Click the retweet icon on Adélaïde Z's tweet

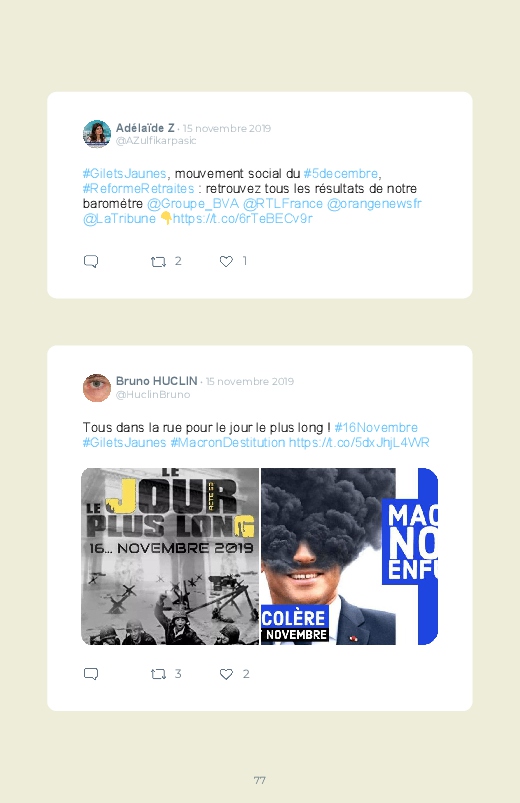click(158, 262)
